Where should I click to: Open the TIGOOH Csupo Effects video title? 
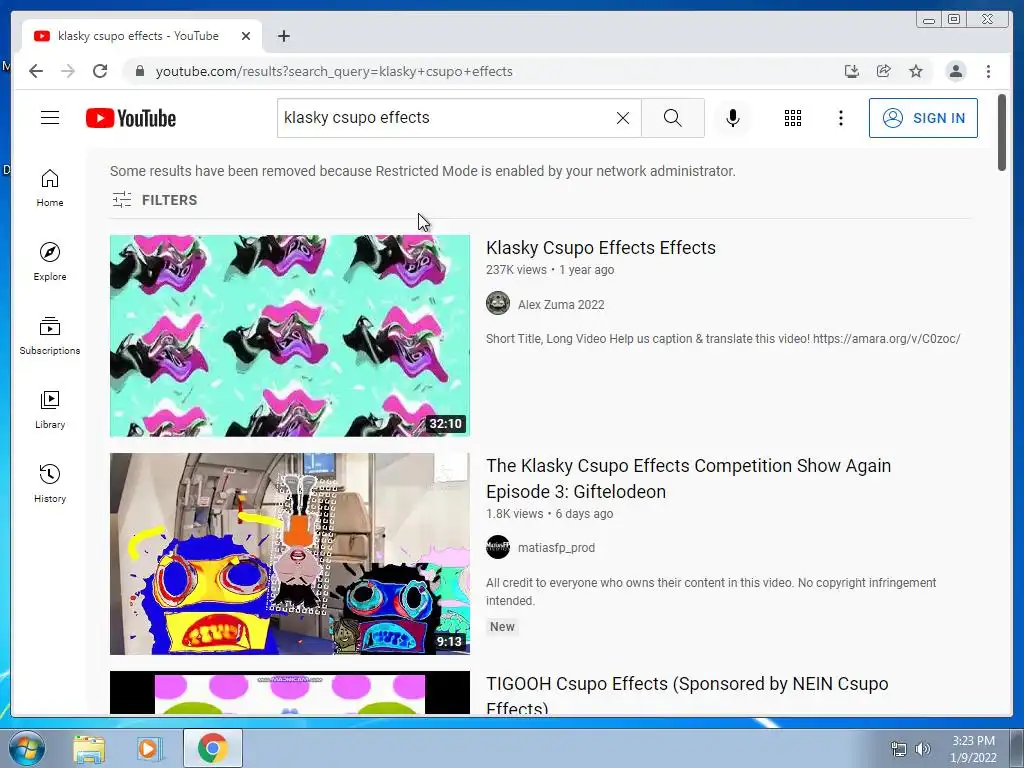[687, 695]
